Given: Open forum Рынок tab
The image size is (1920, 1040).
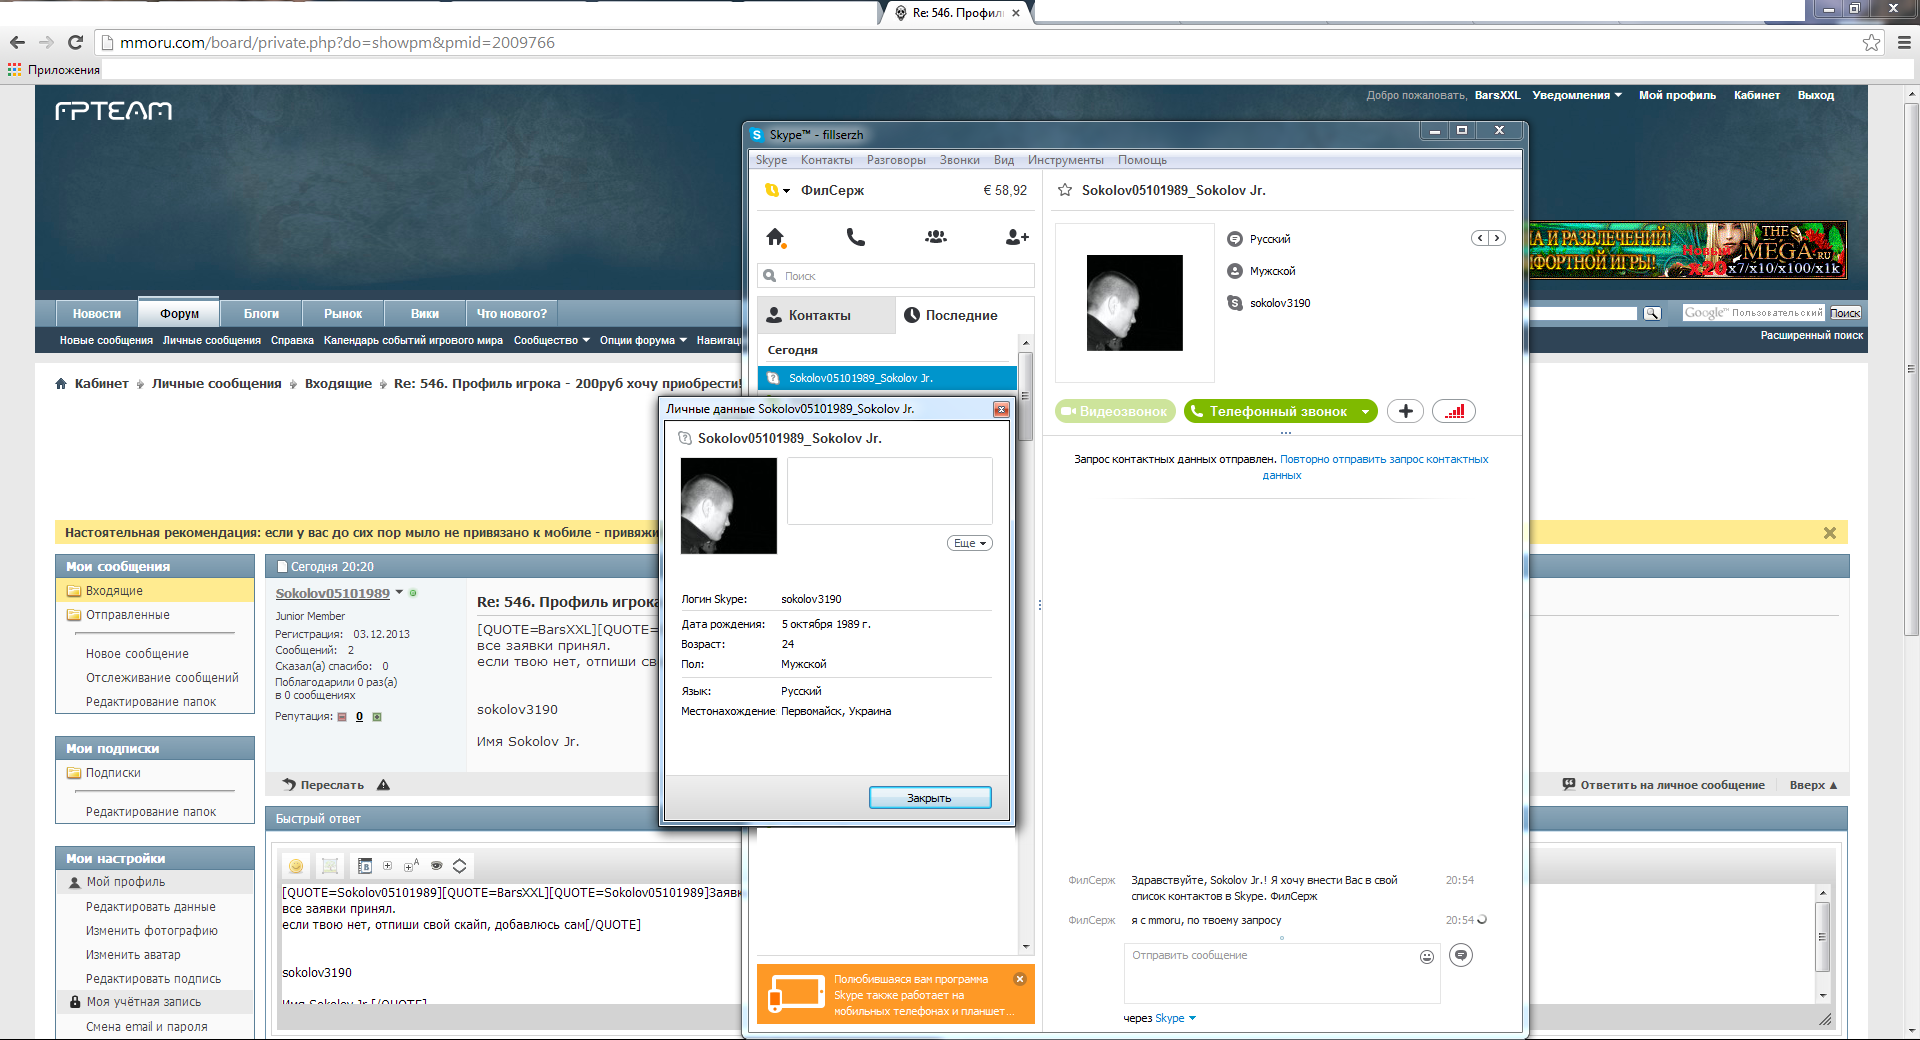Looking at the screenshot, I should tap(343, 314).
